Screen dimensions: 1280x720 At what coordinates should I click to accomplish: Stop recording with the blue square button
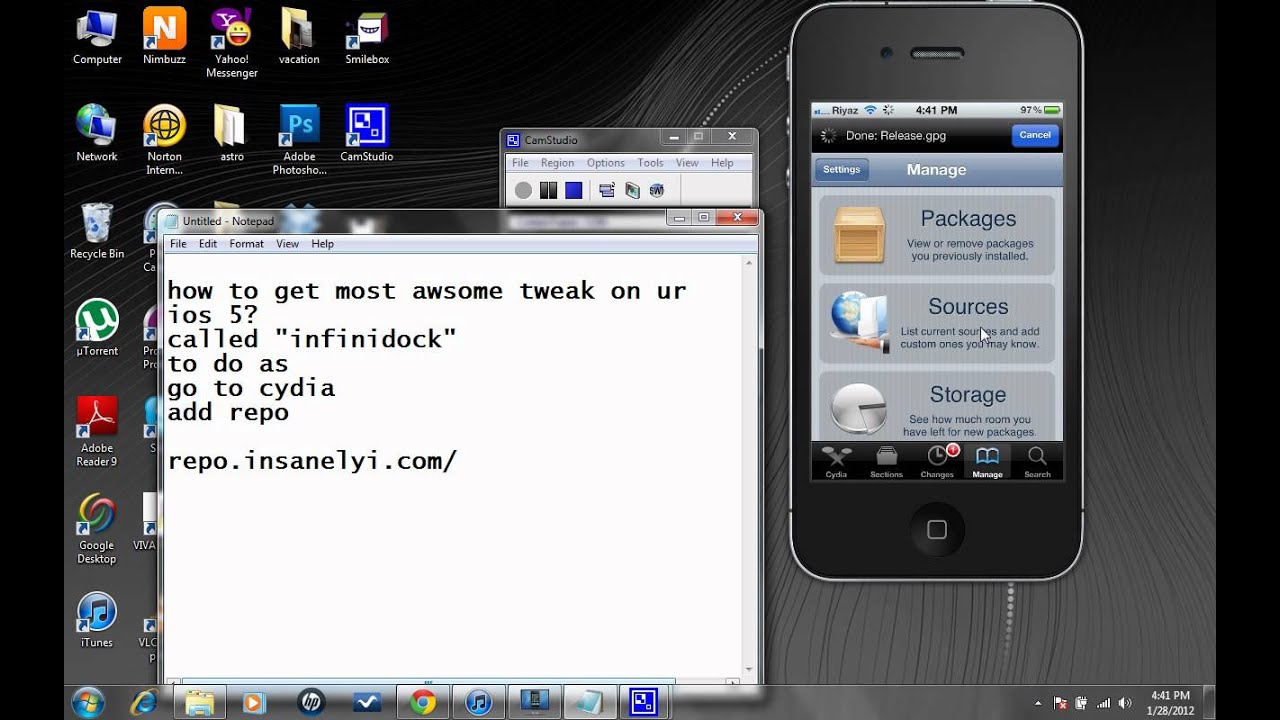tap(573, 190)
